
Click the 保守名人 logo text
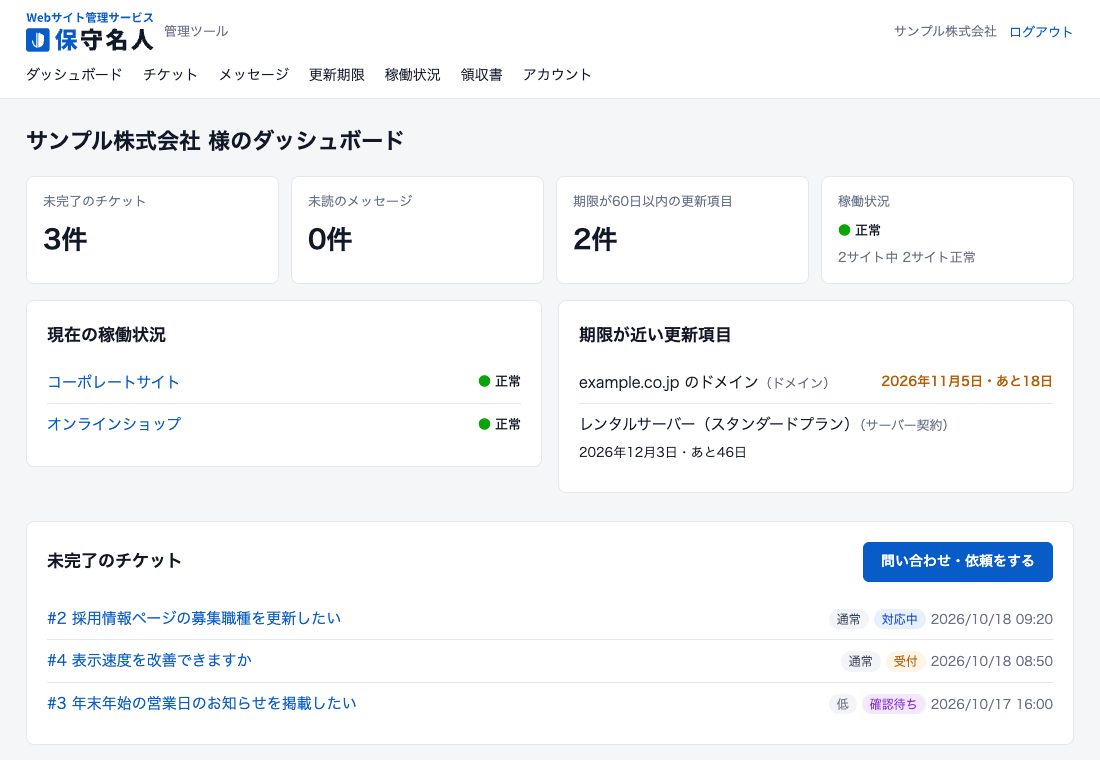tap(104, 40)
